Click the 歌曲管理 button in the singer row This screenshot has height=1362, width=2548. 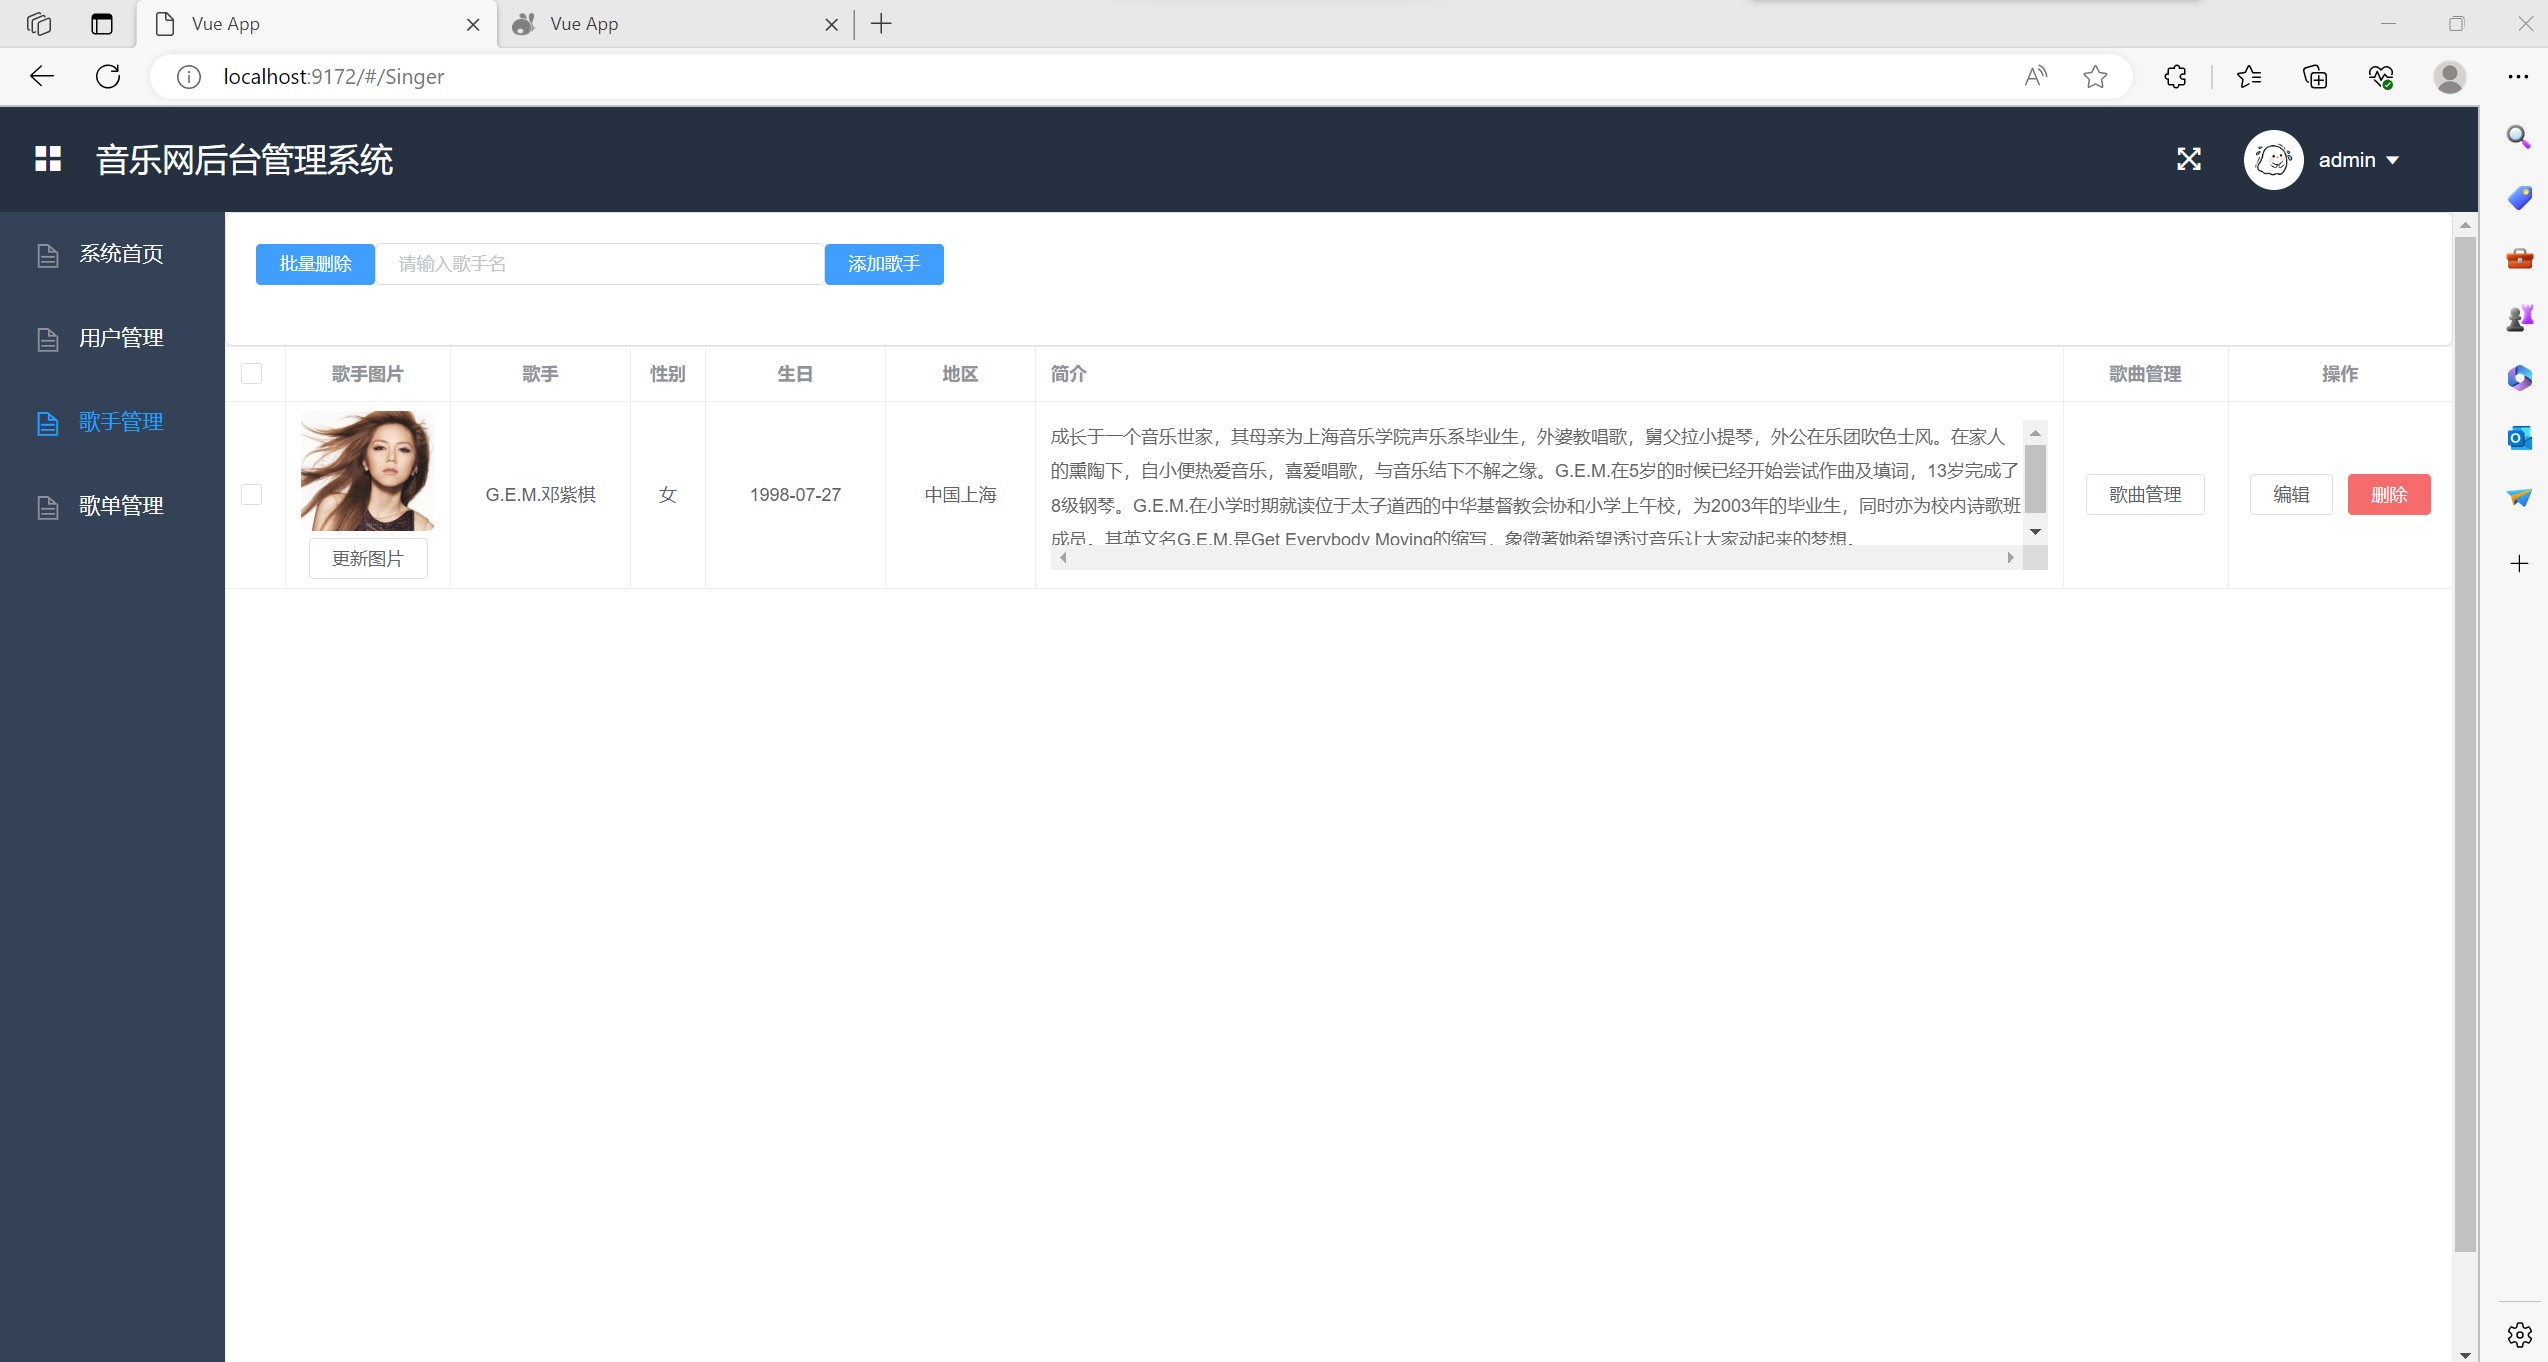[x=2145, y=495]
